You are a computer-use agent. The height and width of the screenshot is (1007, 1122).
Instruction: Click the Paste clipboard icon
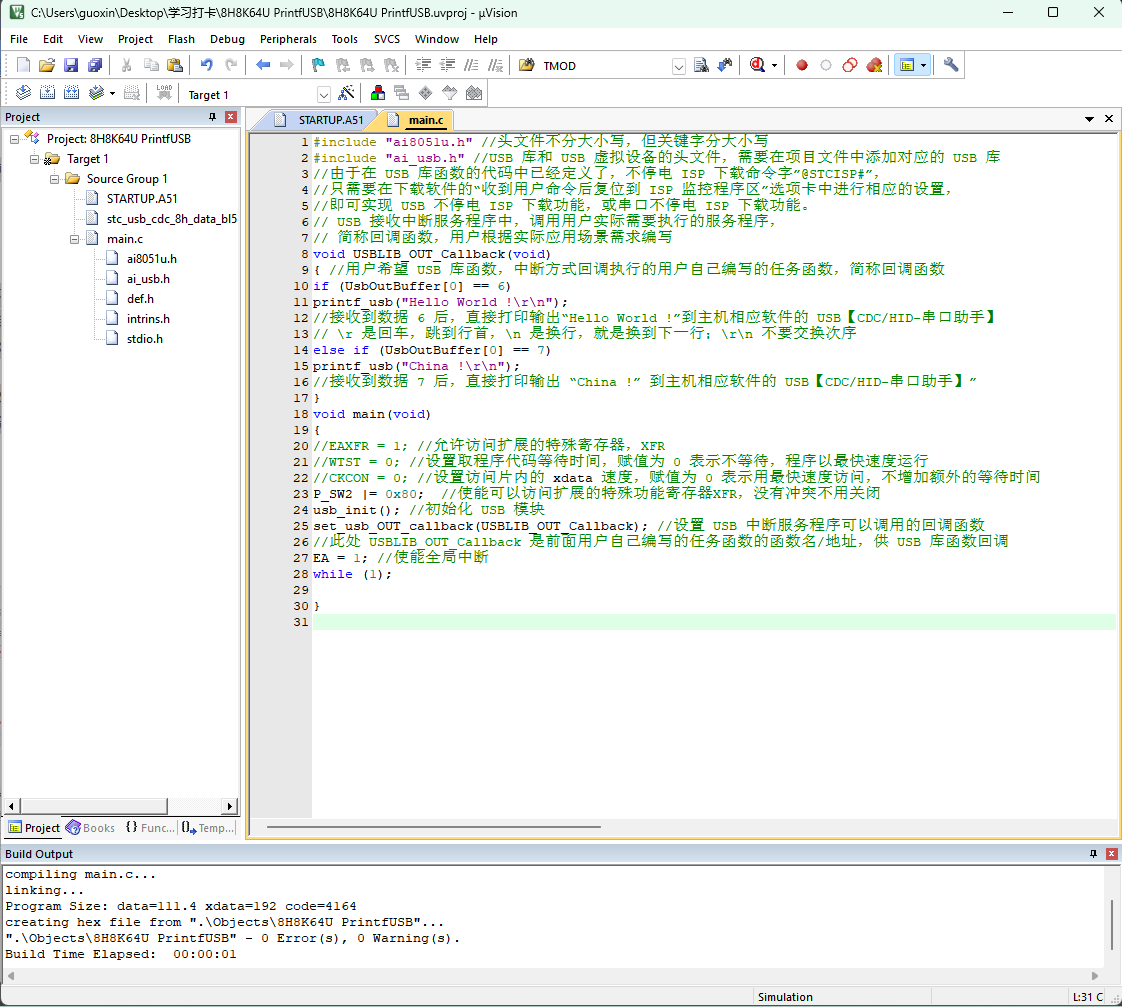click(175, 65)
